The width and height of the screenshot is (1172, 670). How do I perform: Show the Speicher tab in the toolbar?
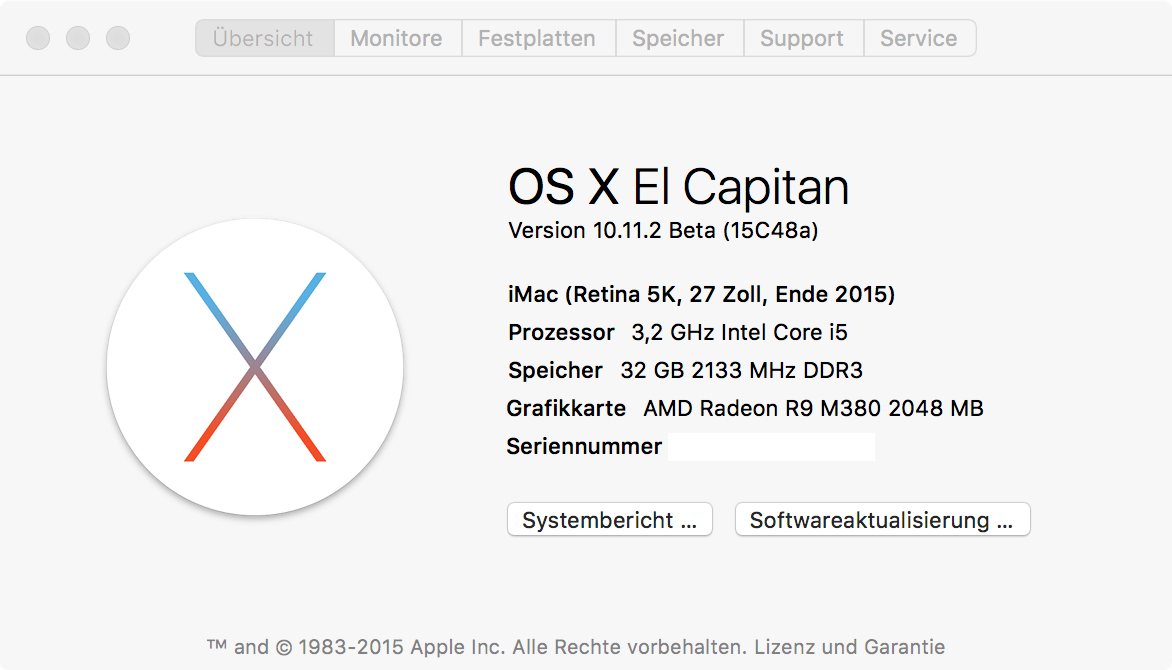pos(678,39)
